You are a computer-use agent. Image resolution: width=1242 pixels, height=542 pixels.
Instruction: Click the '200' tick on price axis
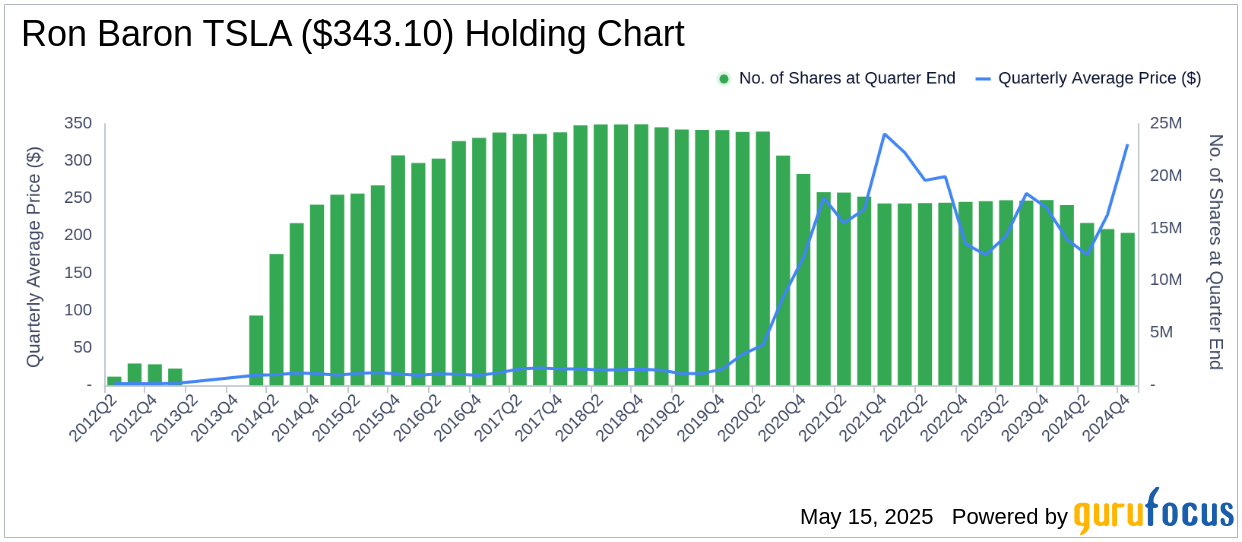(x=78, y=235)
